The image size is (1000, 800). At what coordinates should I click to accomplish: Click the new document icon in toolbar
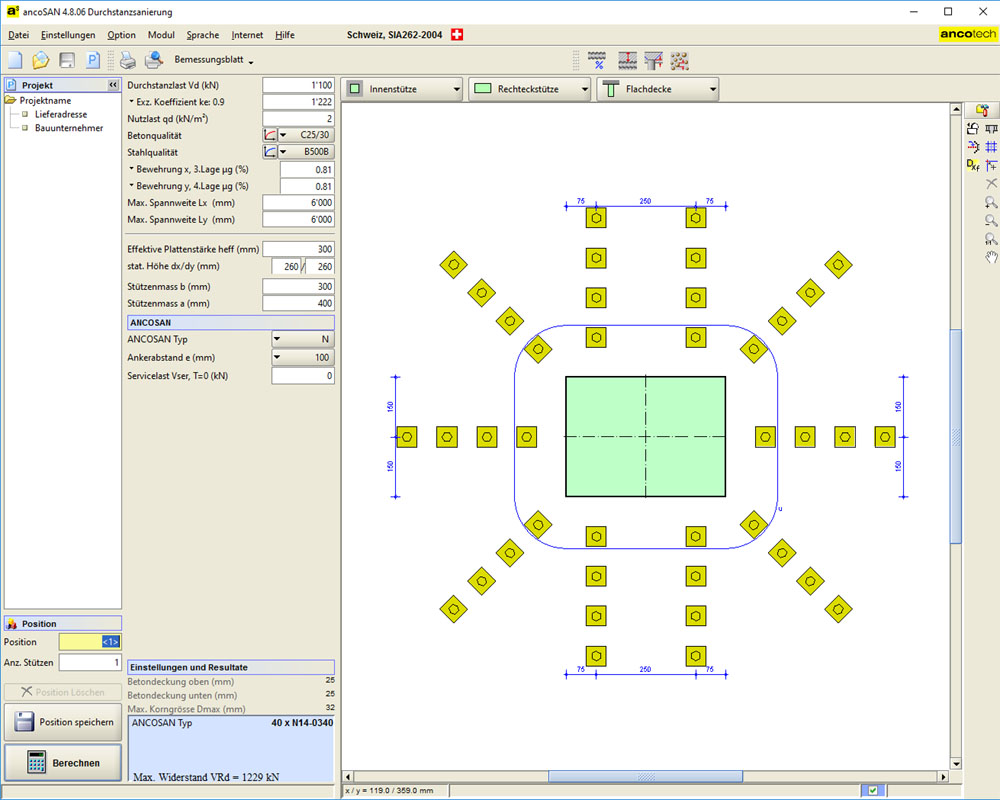click(x=15, y=60)
